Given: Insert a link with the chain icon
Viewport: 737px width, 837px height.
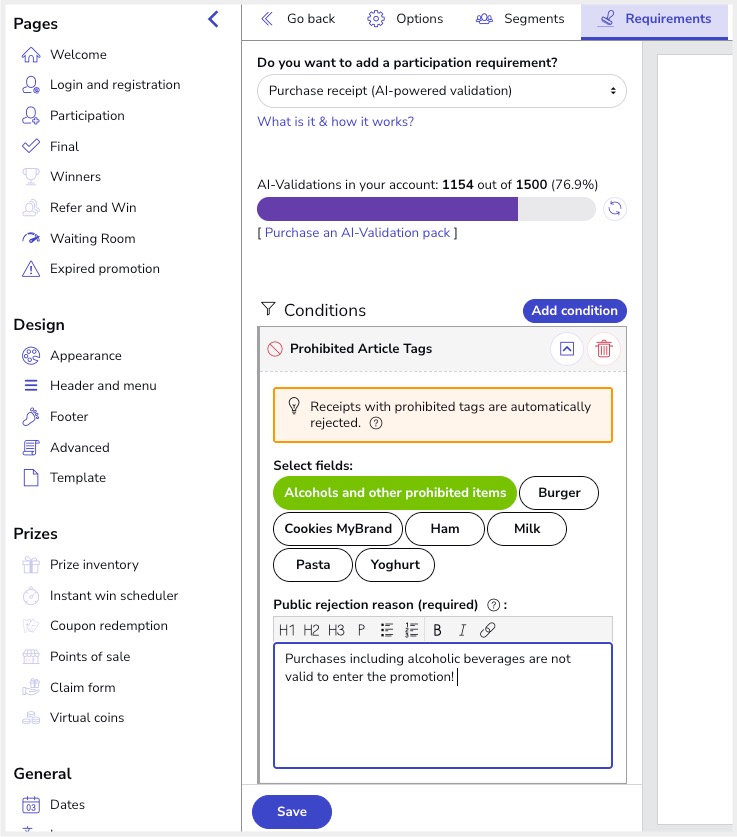Looking at the screenshot, I should [x=487, y=630].
